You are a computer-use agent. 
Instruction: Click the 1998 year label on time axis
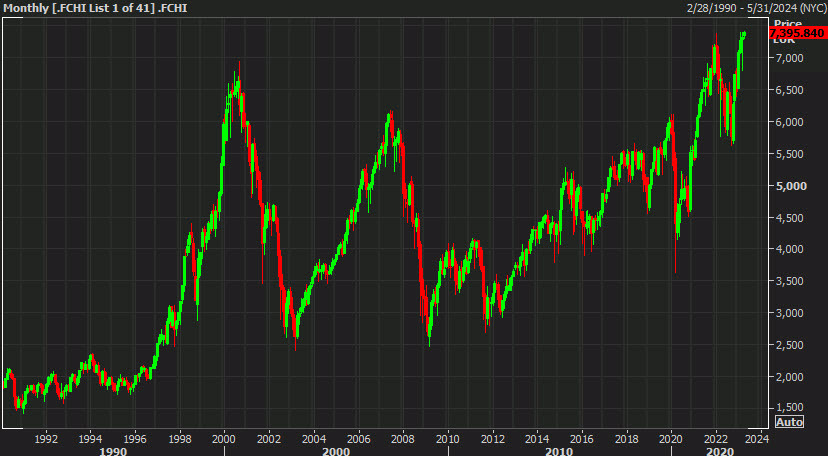point(180,438)
